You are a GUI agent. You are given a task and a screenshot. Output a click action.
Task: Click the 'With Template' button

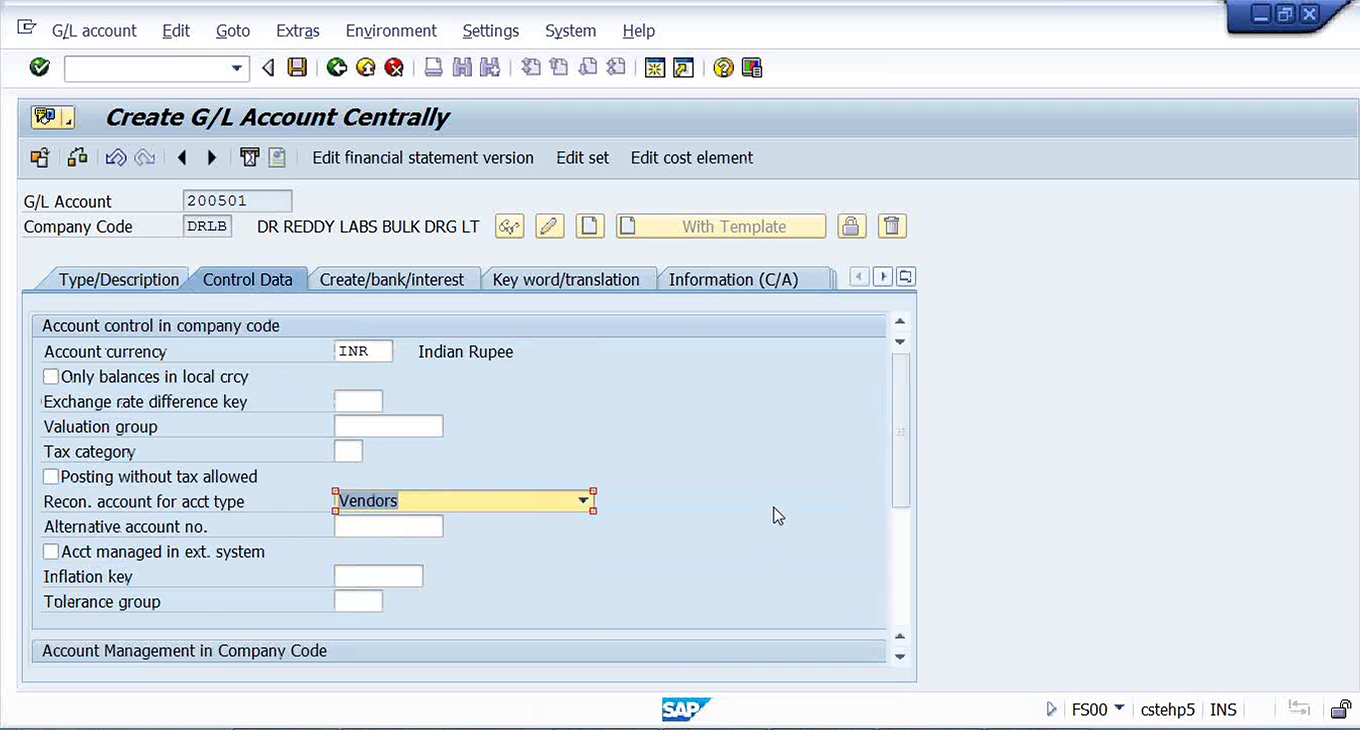coord(721,226)
